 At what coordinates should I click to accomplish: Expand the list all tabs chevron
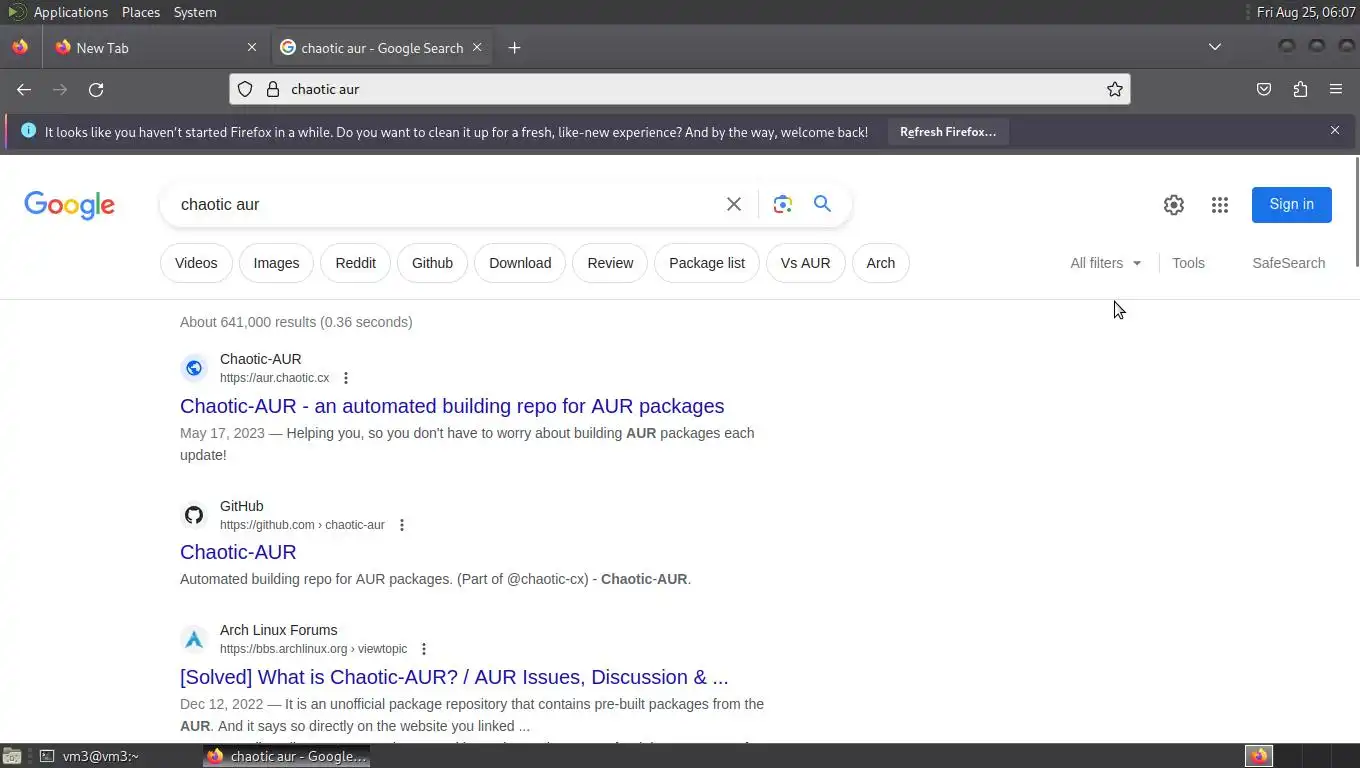click(1215, 47)
